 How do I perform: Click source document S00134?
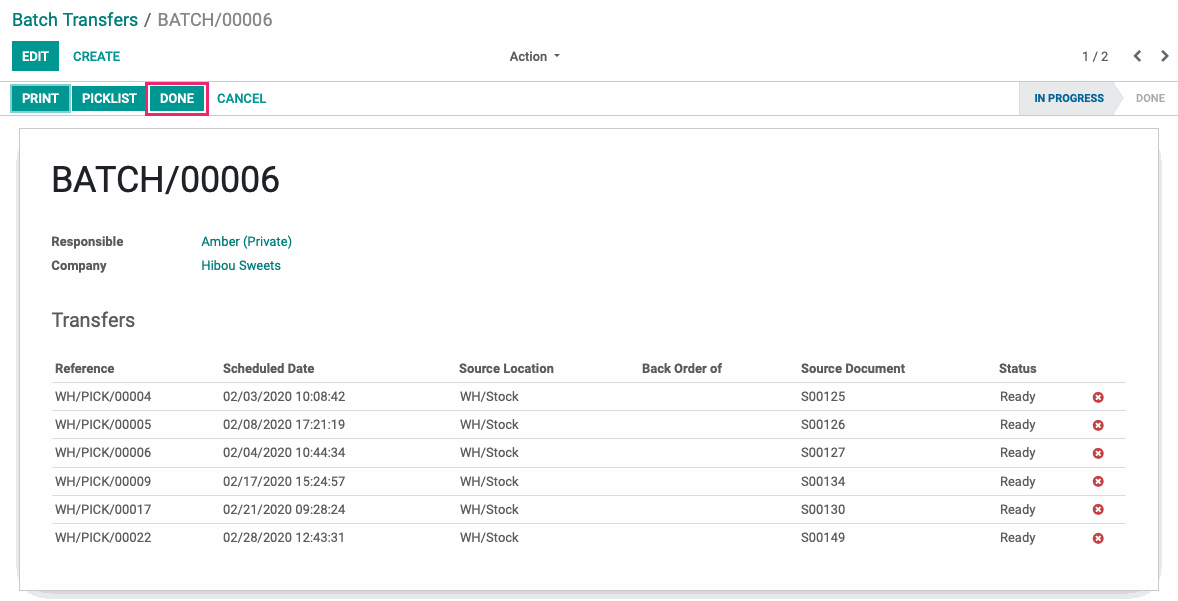point(823,482)
